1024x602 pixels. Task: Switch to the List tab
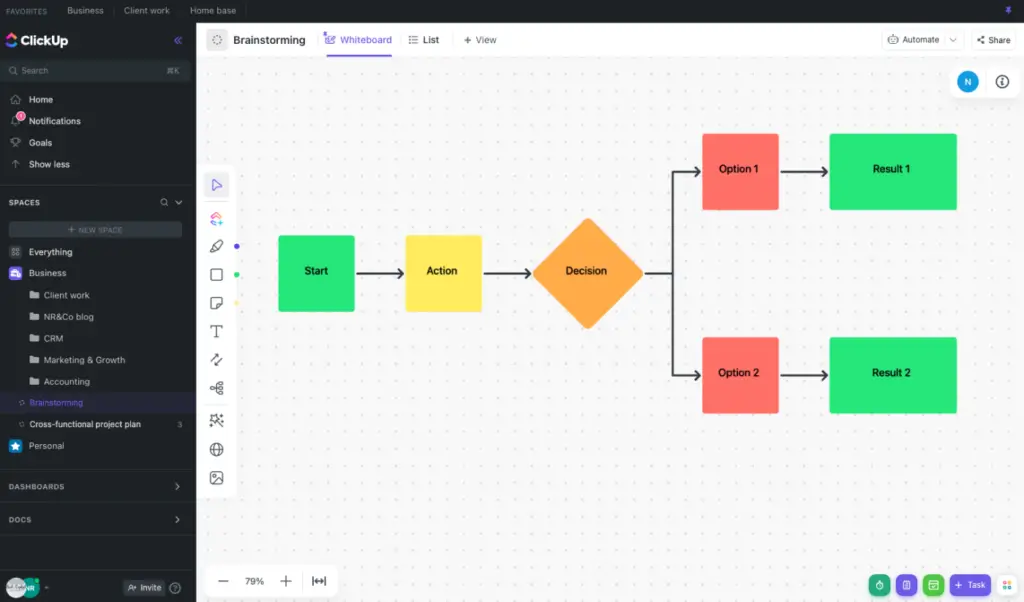tap(424, 40)
